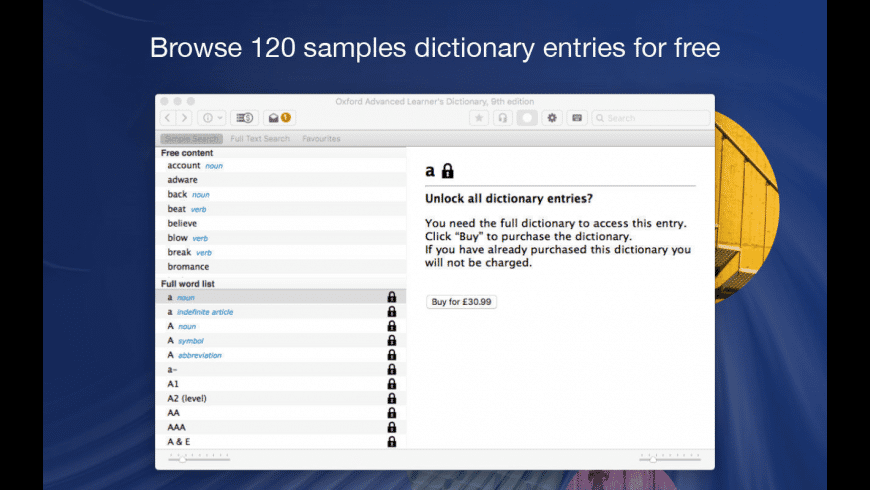Select the 'A abbreviation' entry
Viewport: 870px width, 490px height.
(x=281, y=355)
